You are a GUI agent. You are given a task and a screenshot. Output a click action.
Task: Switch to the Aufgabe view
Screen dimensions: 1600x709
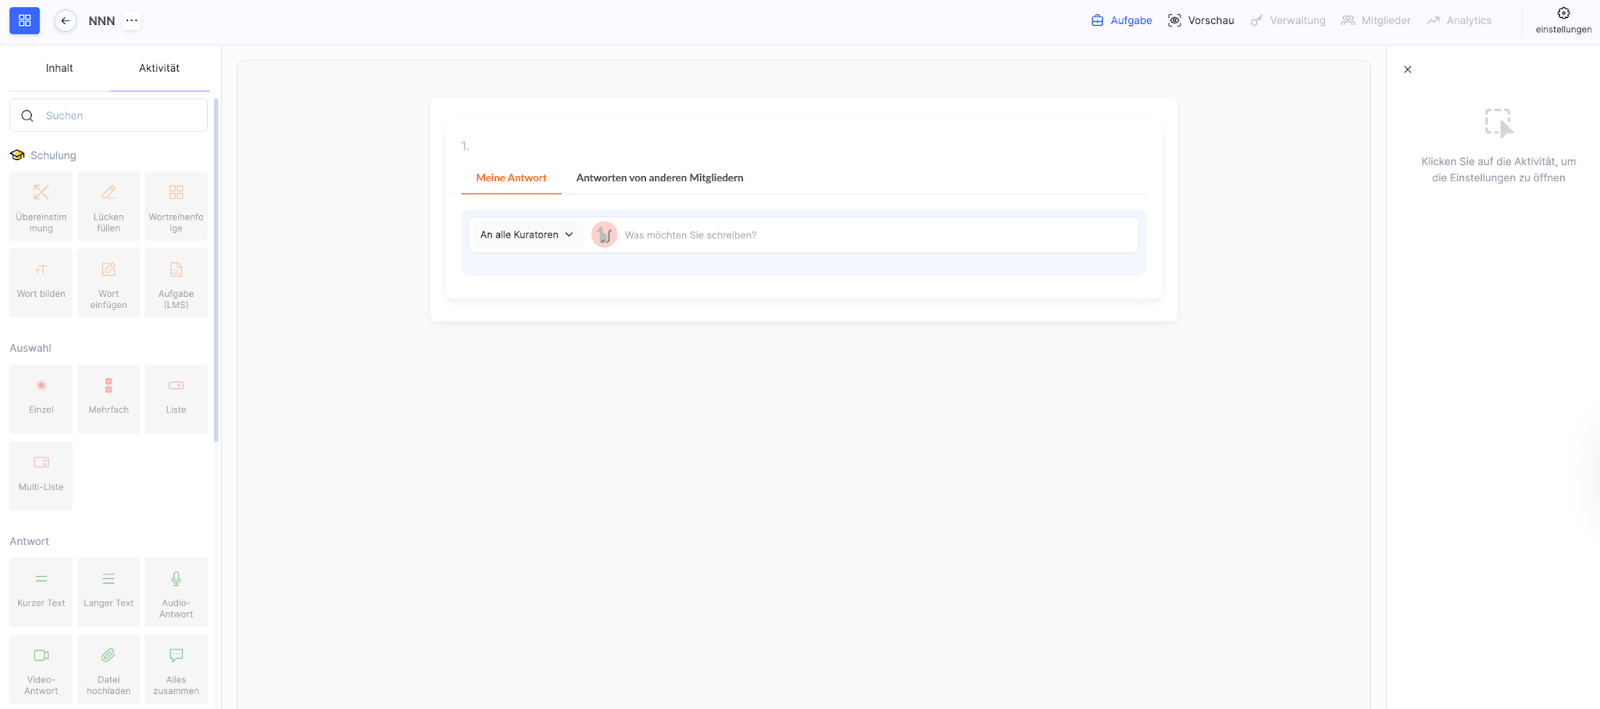1121,20
